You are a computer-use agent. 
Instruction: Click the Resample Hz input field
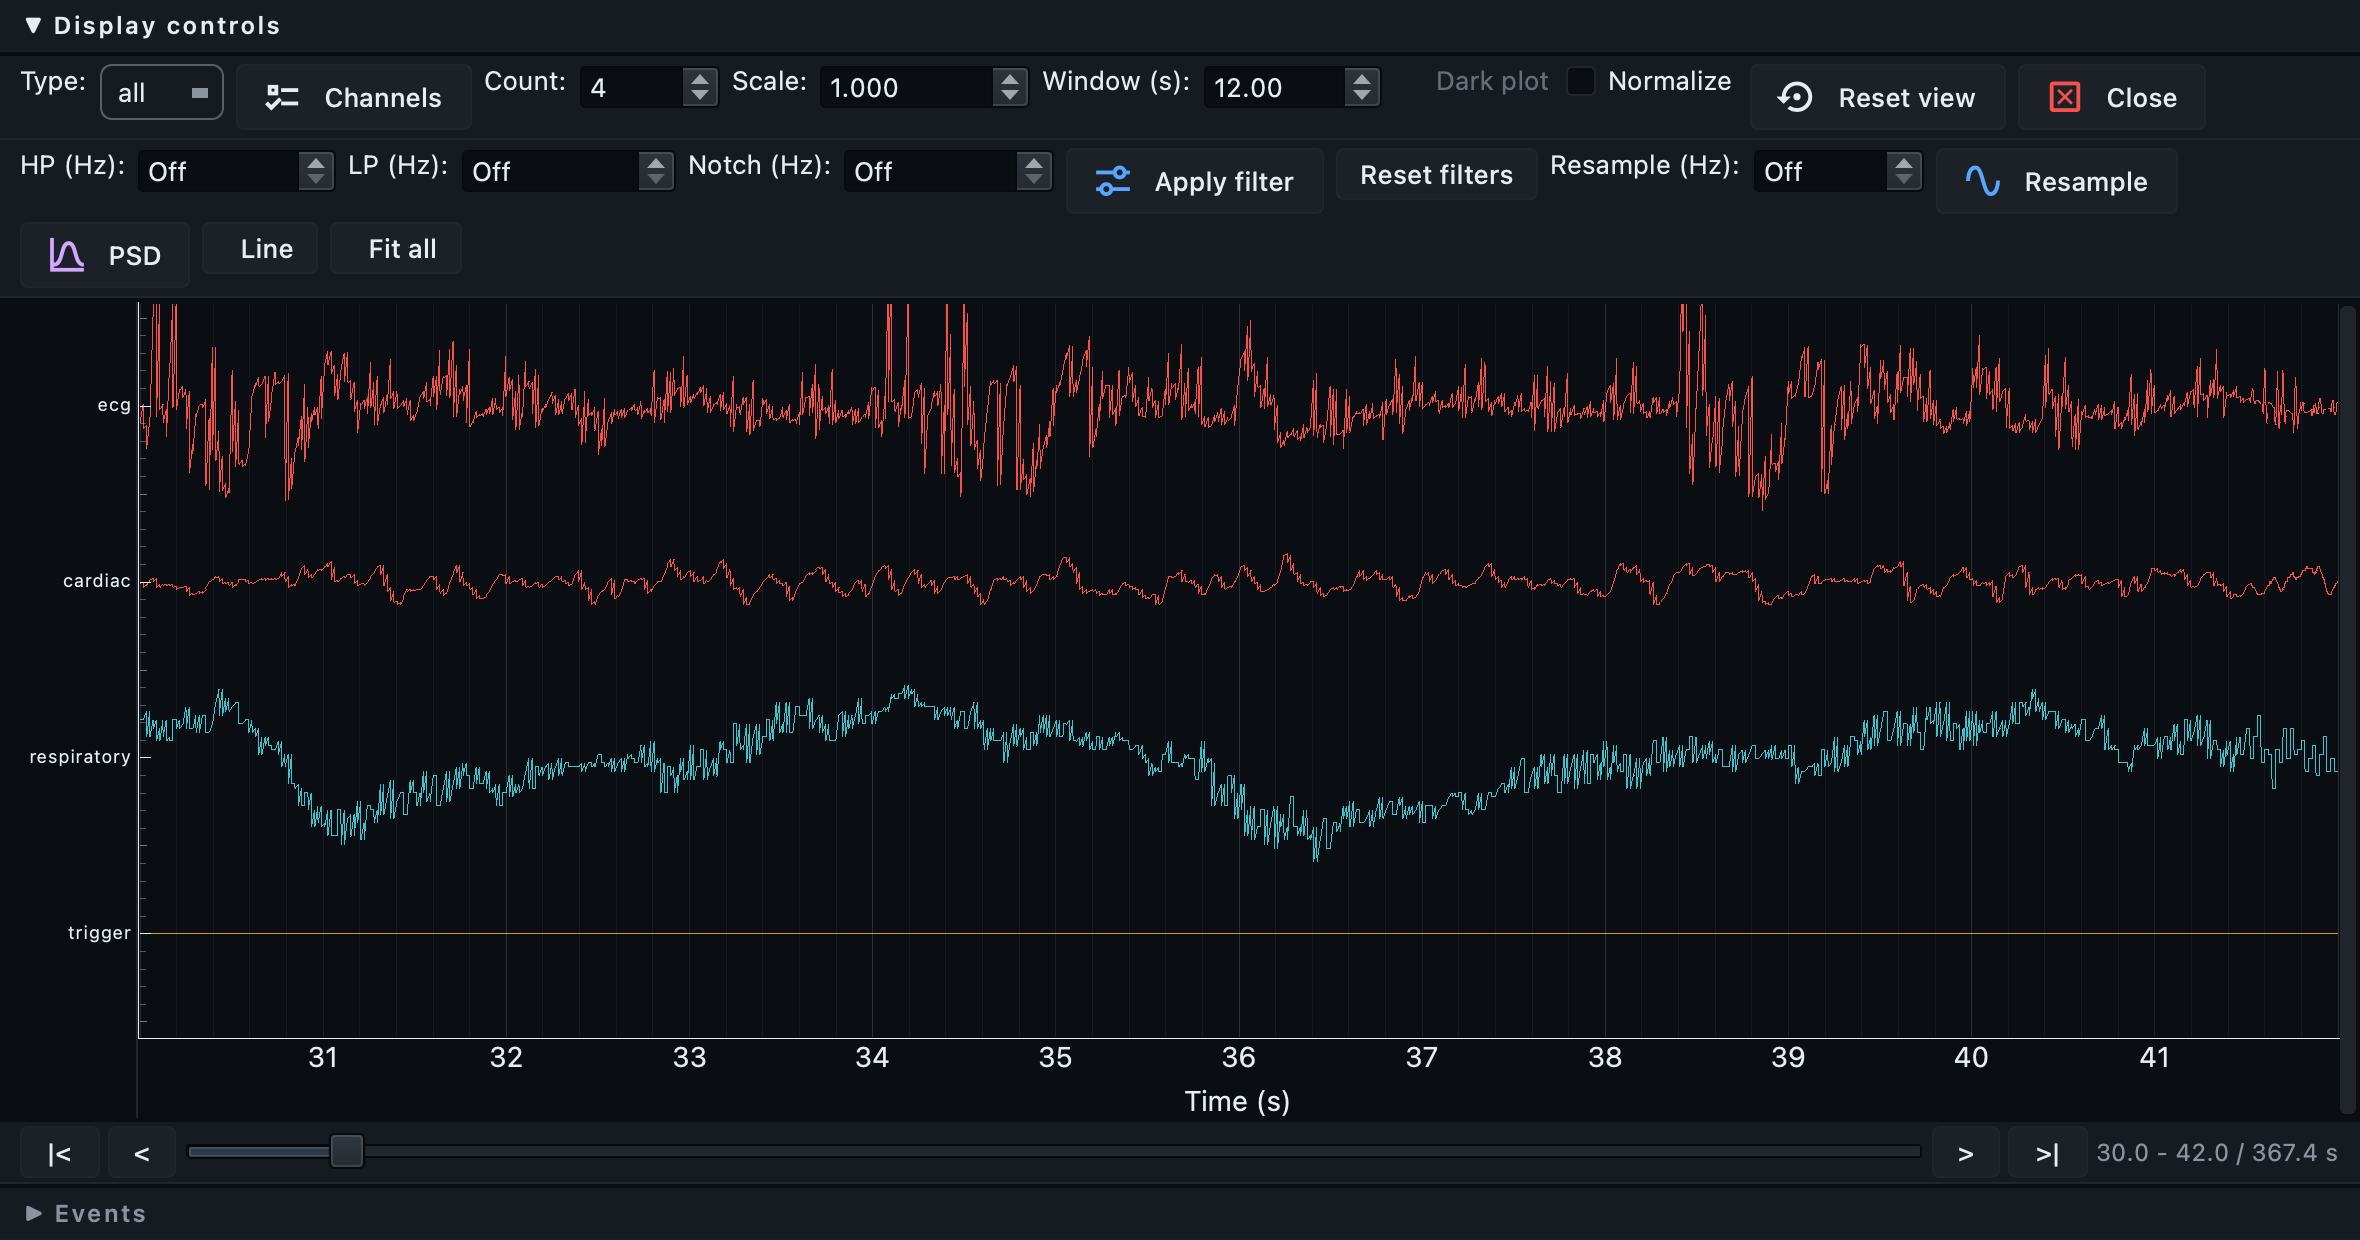1820,171
